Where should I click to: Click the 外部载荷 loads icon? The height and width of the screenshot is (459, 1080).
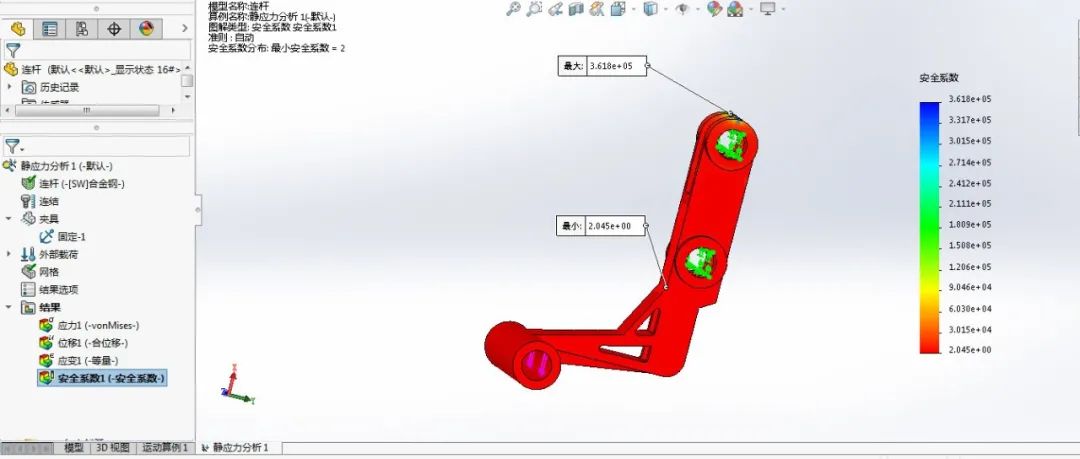pos(28,254)
